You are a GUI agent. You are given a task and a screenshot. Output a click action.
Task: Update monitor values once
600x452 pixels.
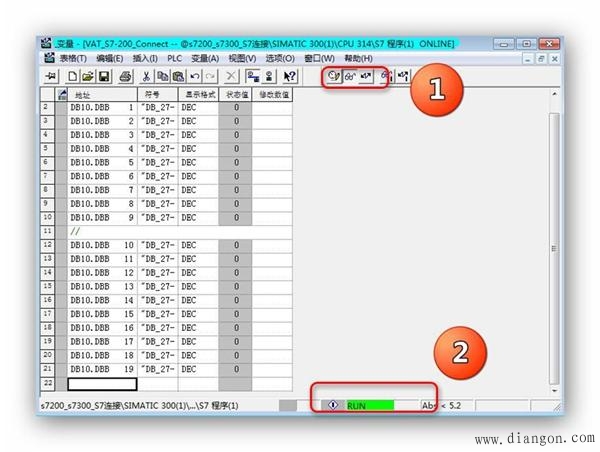387,76
